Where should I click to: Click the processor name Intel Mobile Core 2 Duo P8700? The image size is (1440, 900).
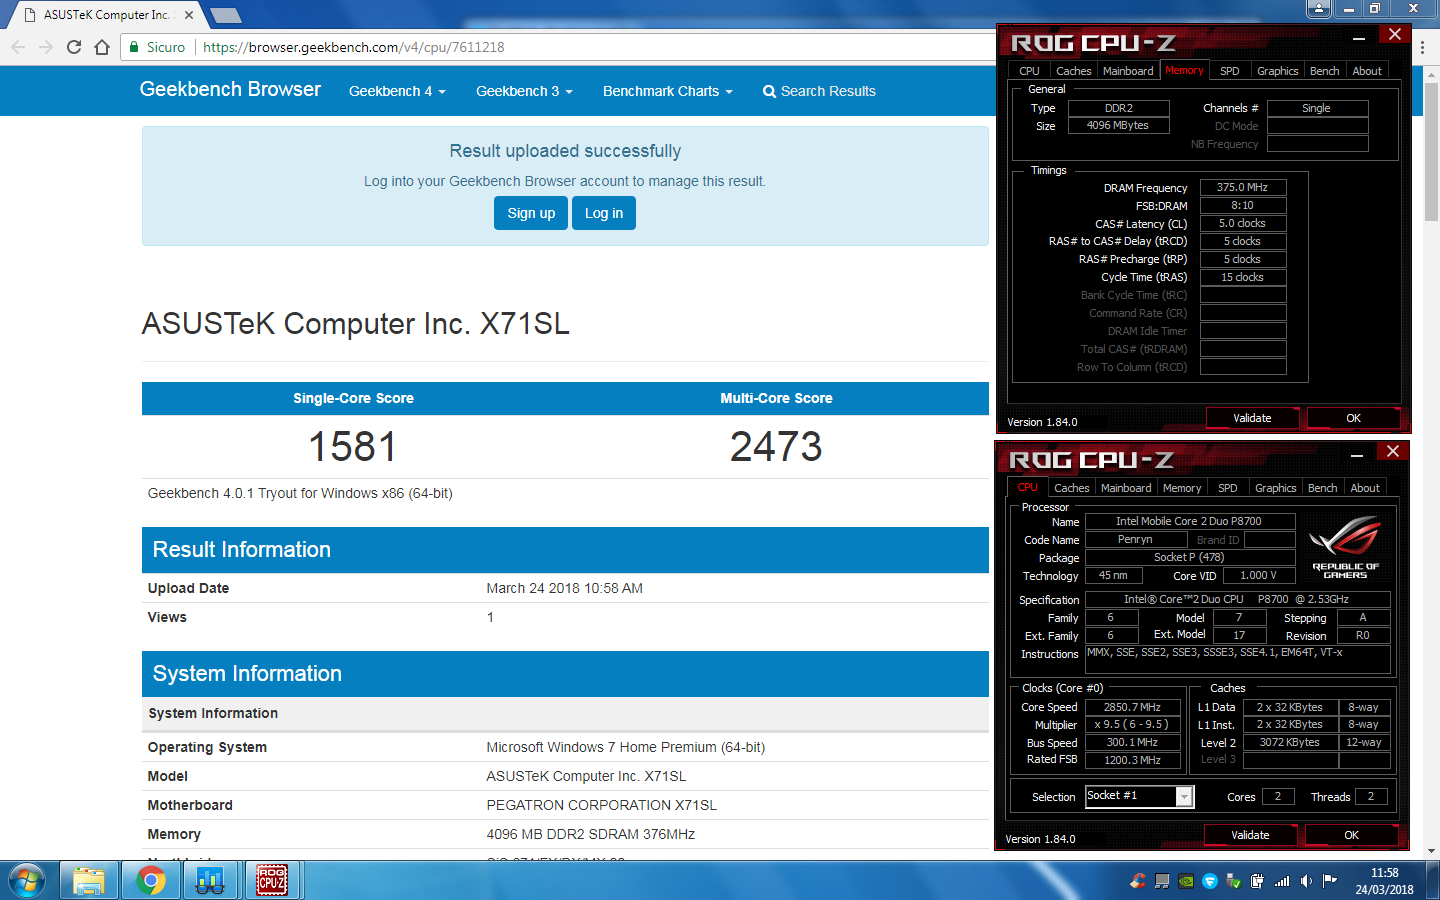tap(1189, 521)
